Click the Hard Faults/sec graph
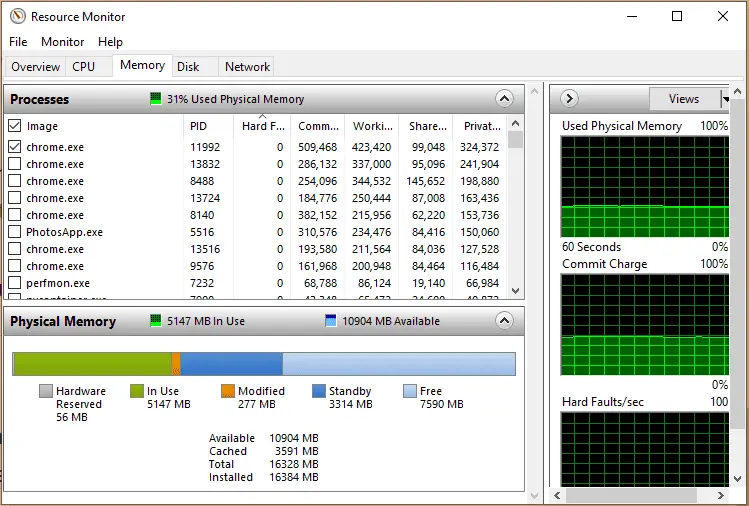Viewport: 749px width, 506px height. click(x=645, y=449)
